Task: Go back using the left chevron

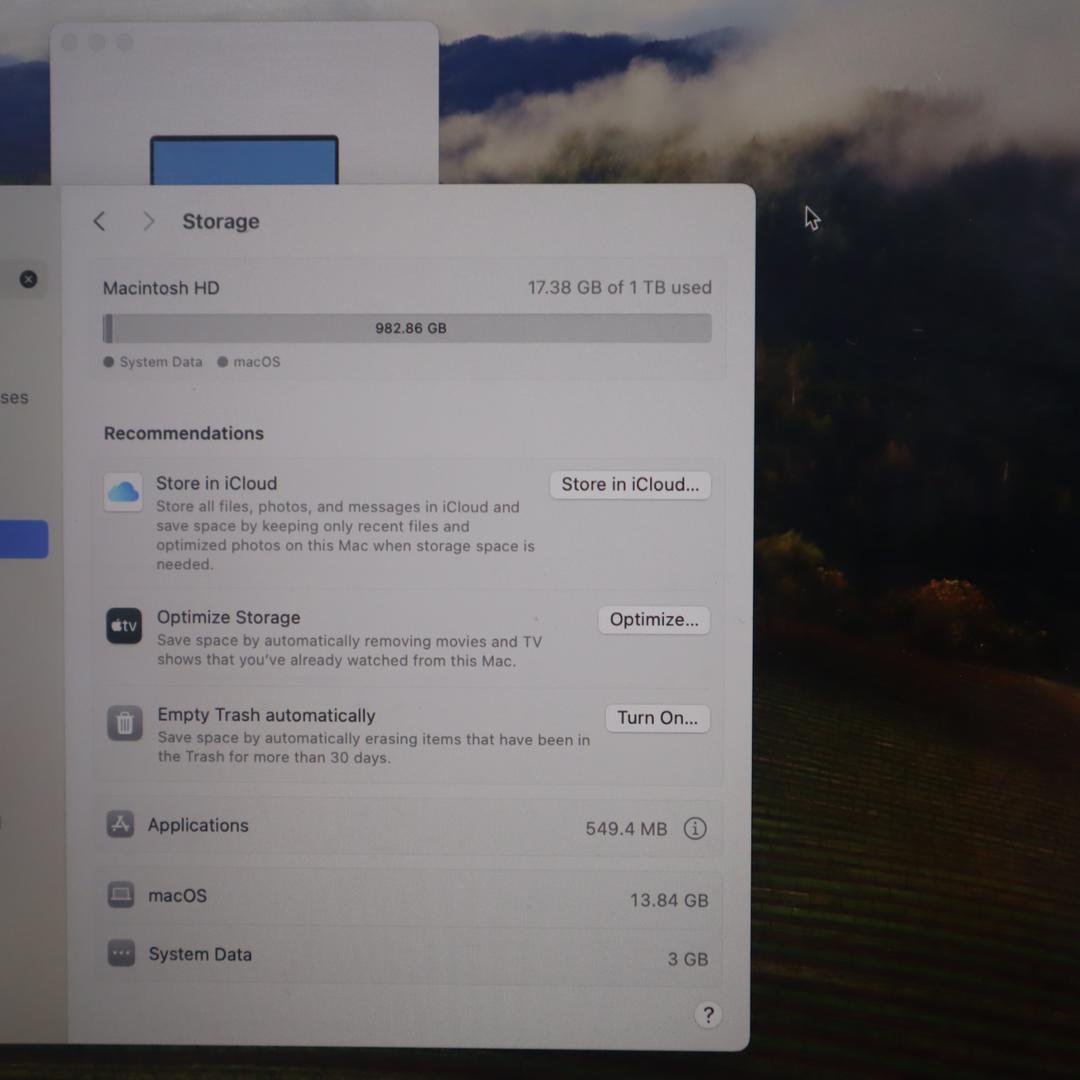Action: coord(99,221)
